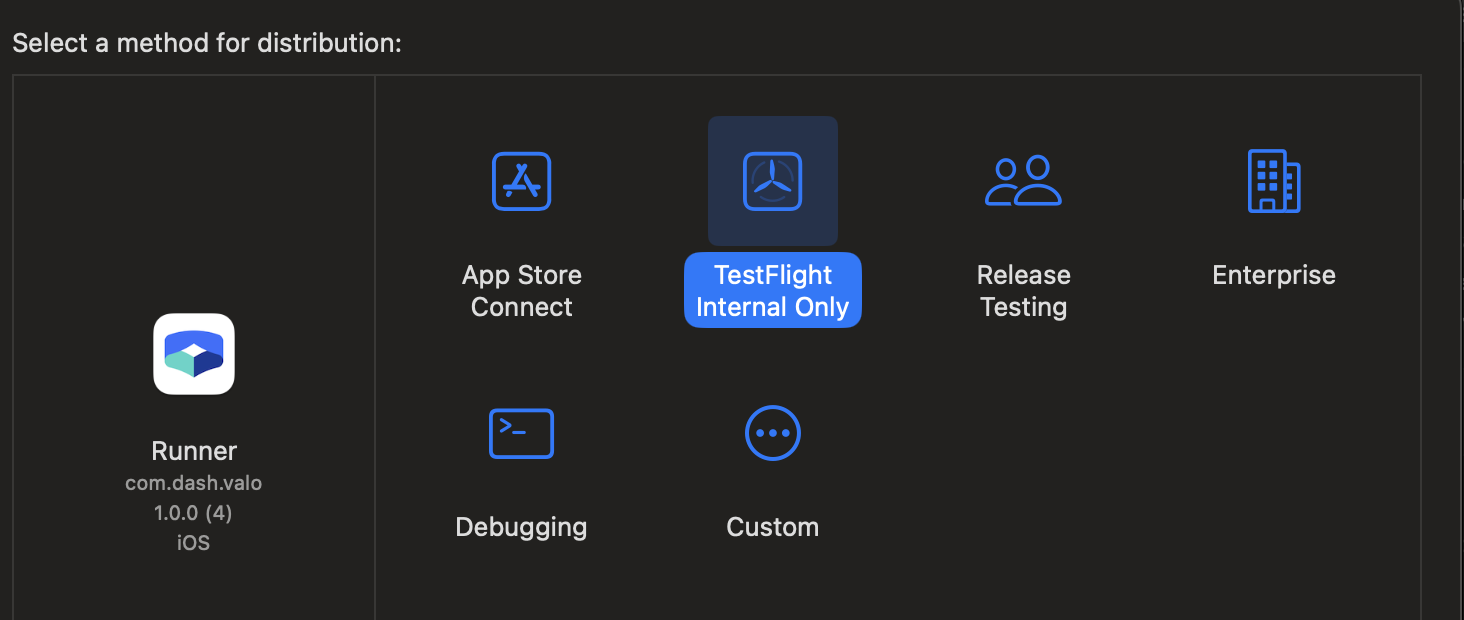Choose App Store Connect as distribution method
The image size is (1464, 620).
point(521,290)
